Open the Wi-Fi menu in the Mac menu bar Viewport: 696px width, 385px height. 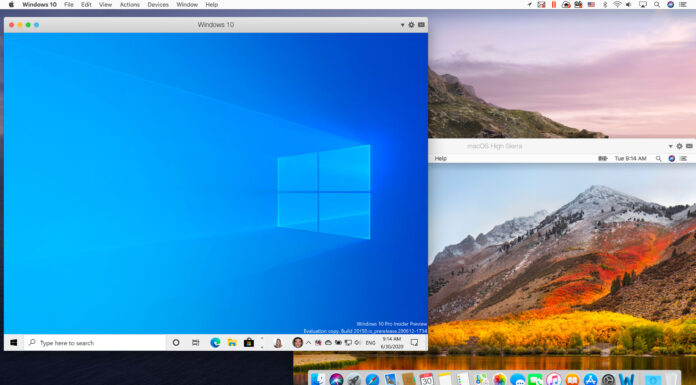(617, 4)
